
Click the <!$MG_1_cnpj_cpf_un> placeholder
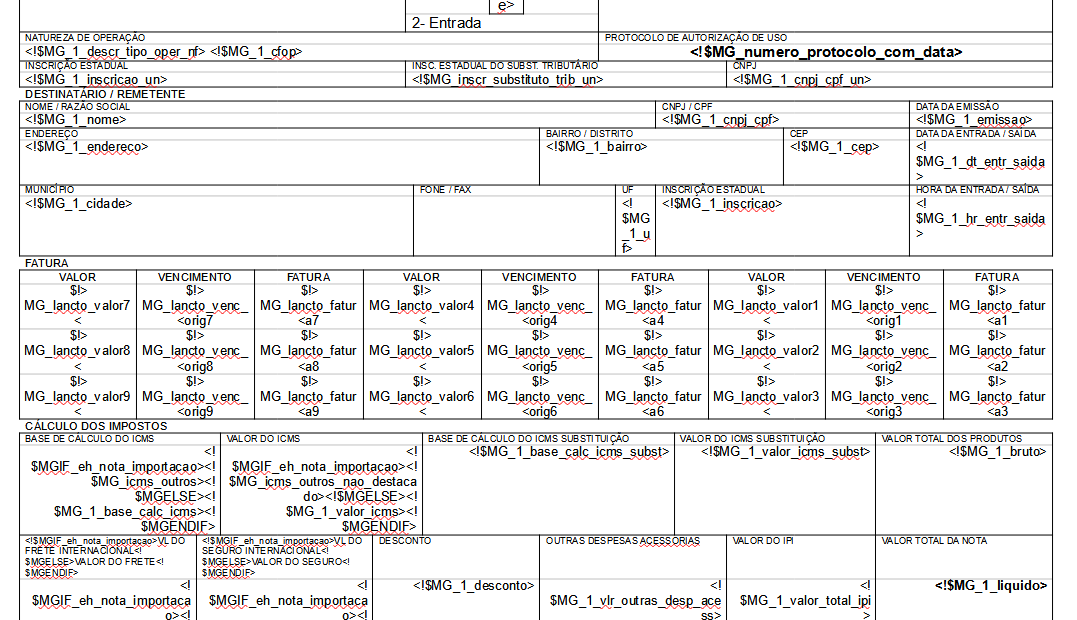[802, 80]
